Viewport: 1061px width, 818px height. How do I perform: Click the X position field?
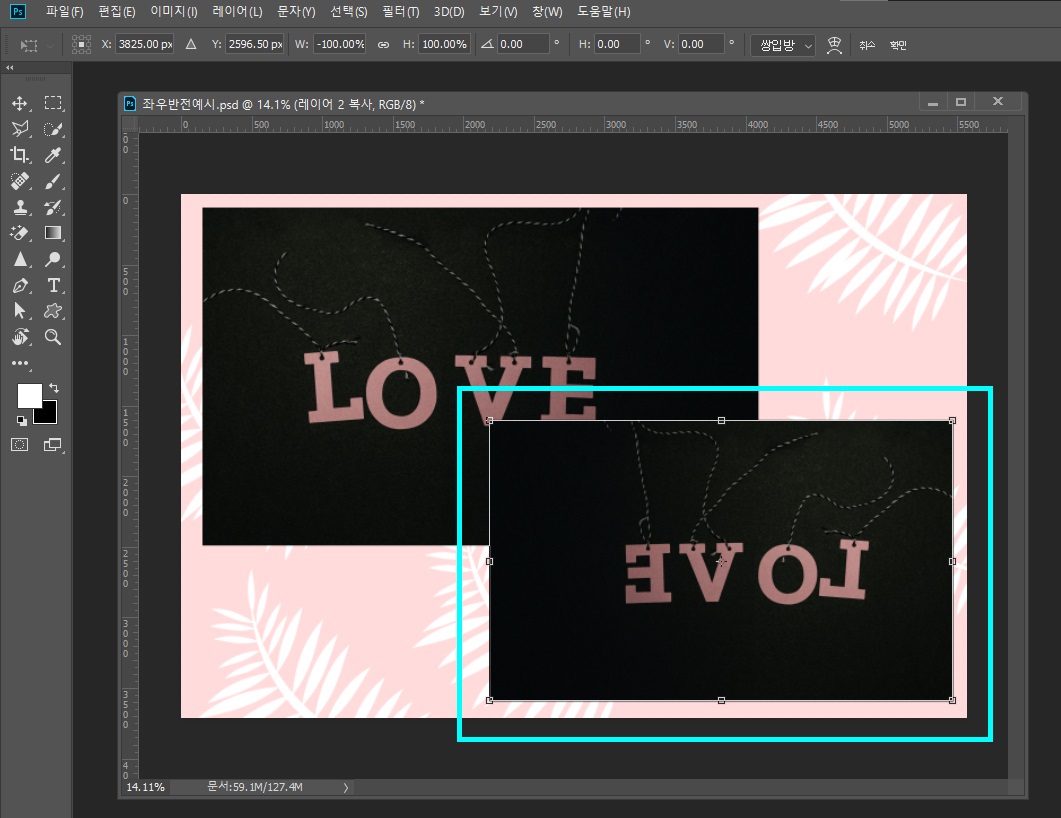pos(145,44)
